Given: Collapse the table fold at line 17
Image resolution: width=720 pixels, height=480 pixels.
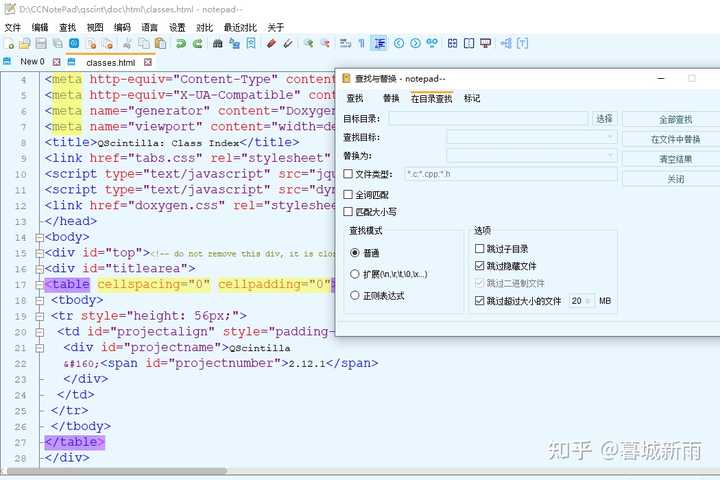Looking at the screenshot, I should [39, 285].
